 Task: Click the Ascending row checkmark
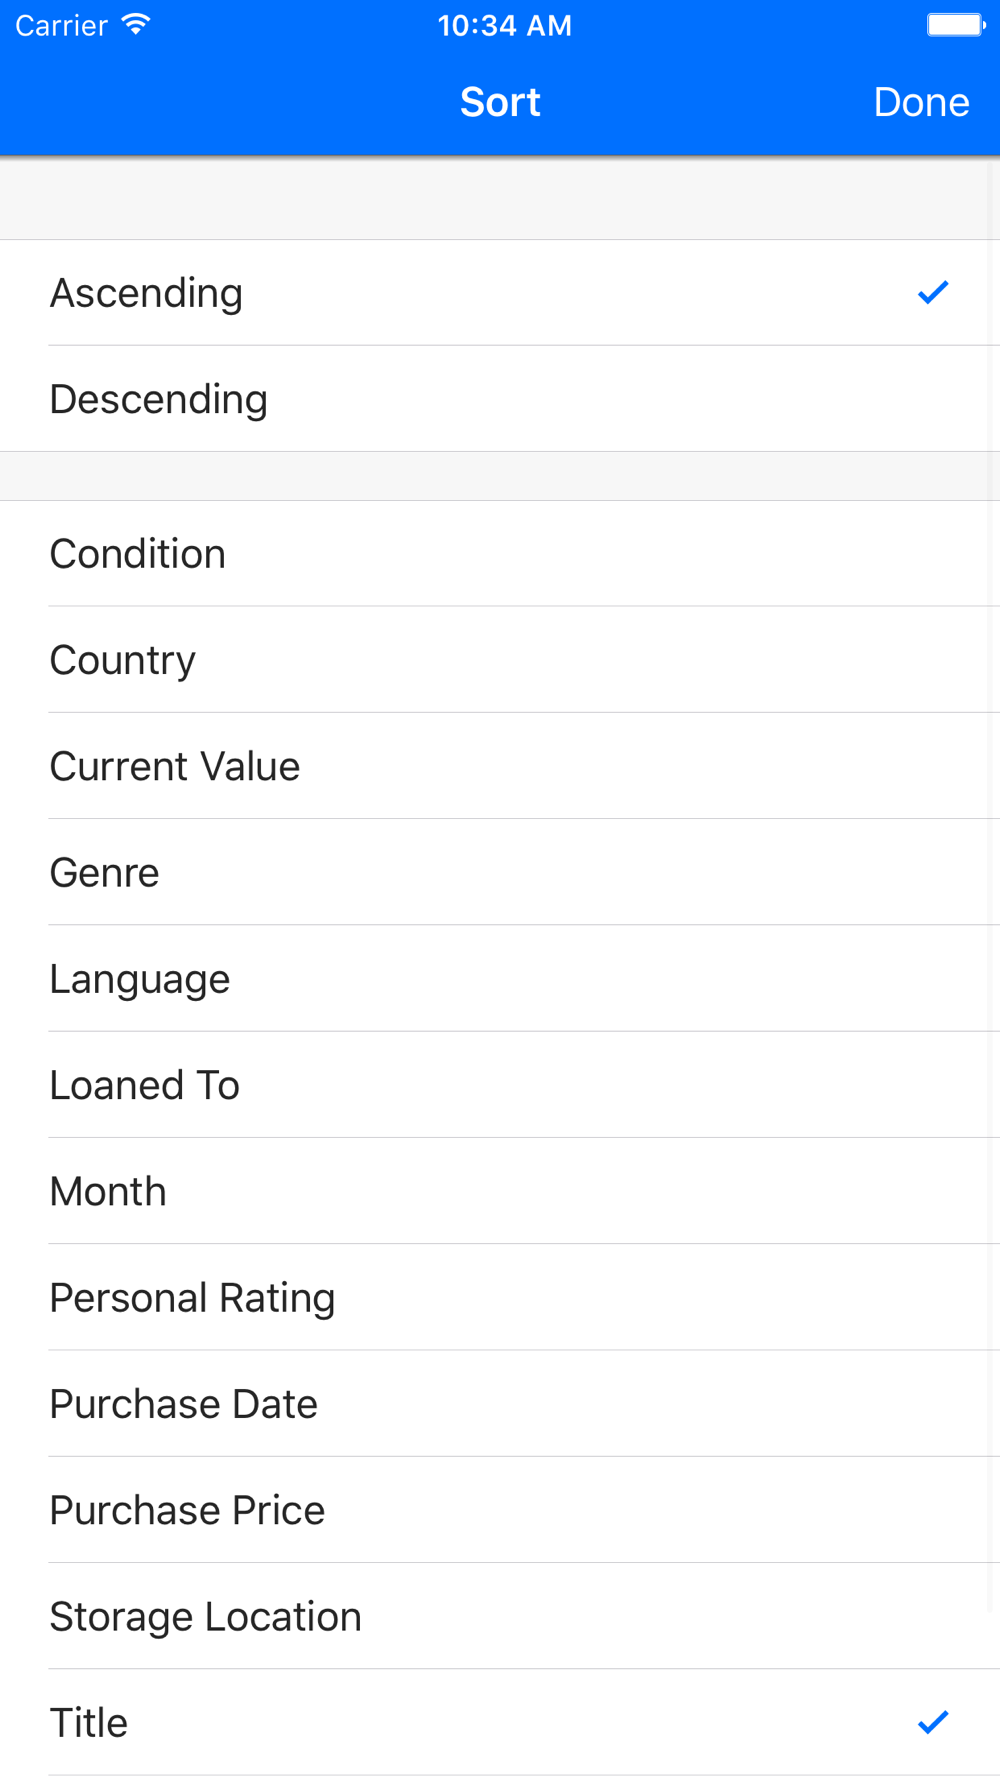[932, 292]
